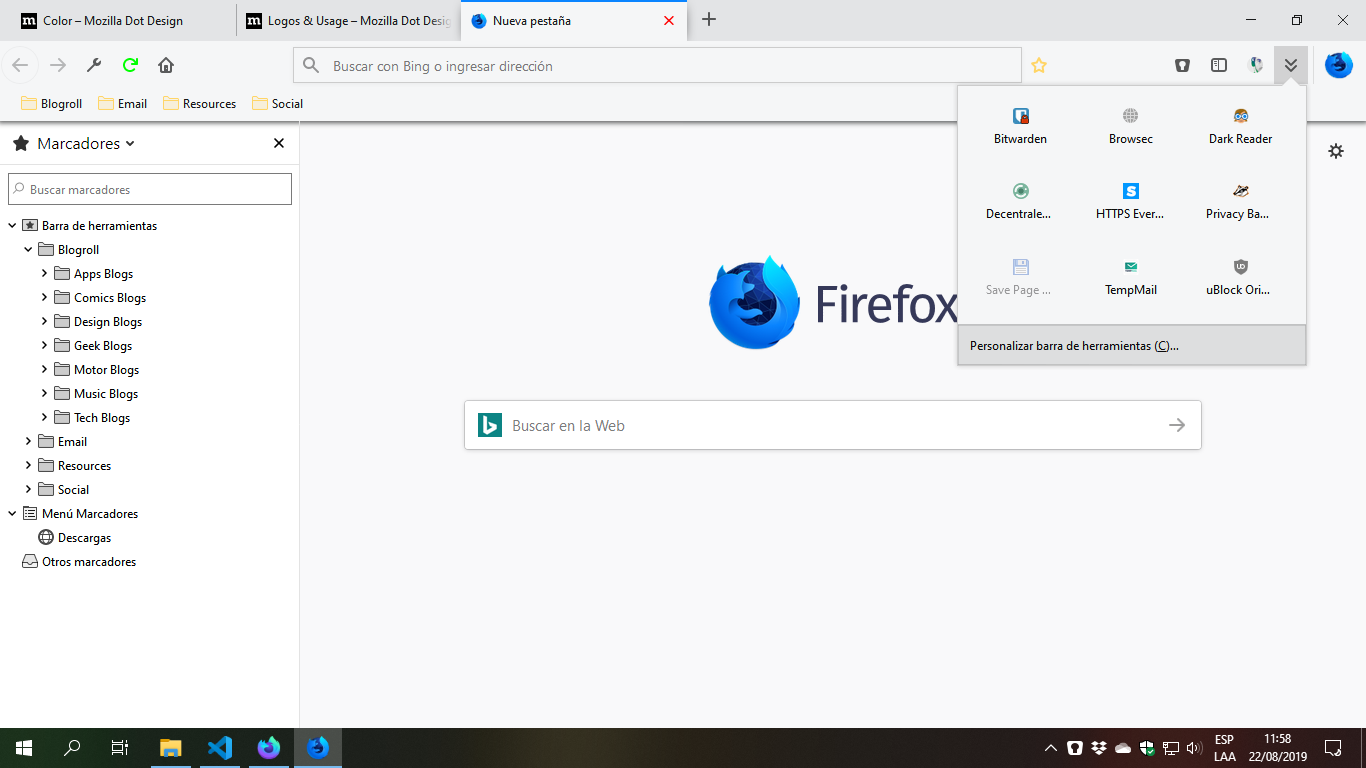Viewport: 1366px width, 768px height.
Task: Expand the Design Blogs folder
Action: [45, 321]
